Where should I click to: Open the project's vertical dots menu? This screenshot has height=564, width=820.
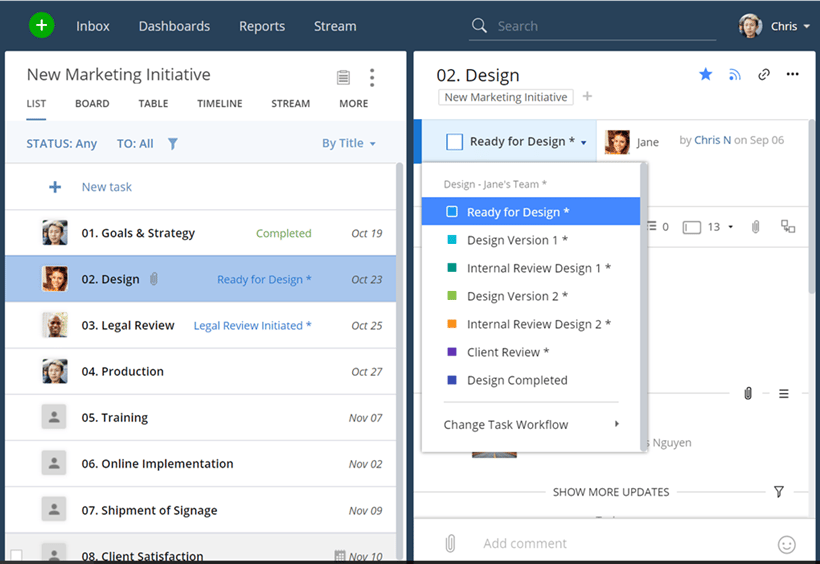coord(372,77)
